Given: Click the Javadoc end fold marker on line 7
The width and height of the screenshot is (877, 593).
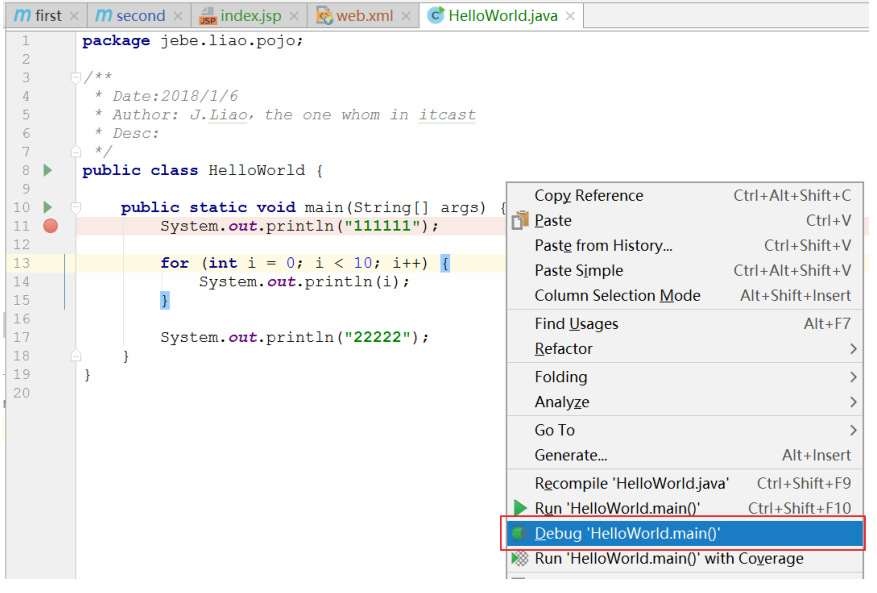Looking at the screenshot, I should coord(76,152).
